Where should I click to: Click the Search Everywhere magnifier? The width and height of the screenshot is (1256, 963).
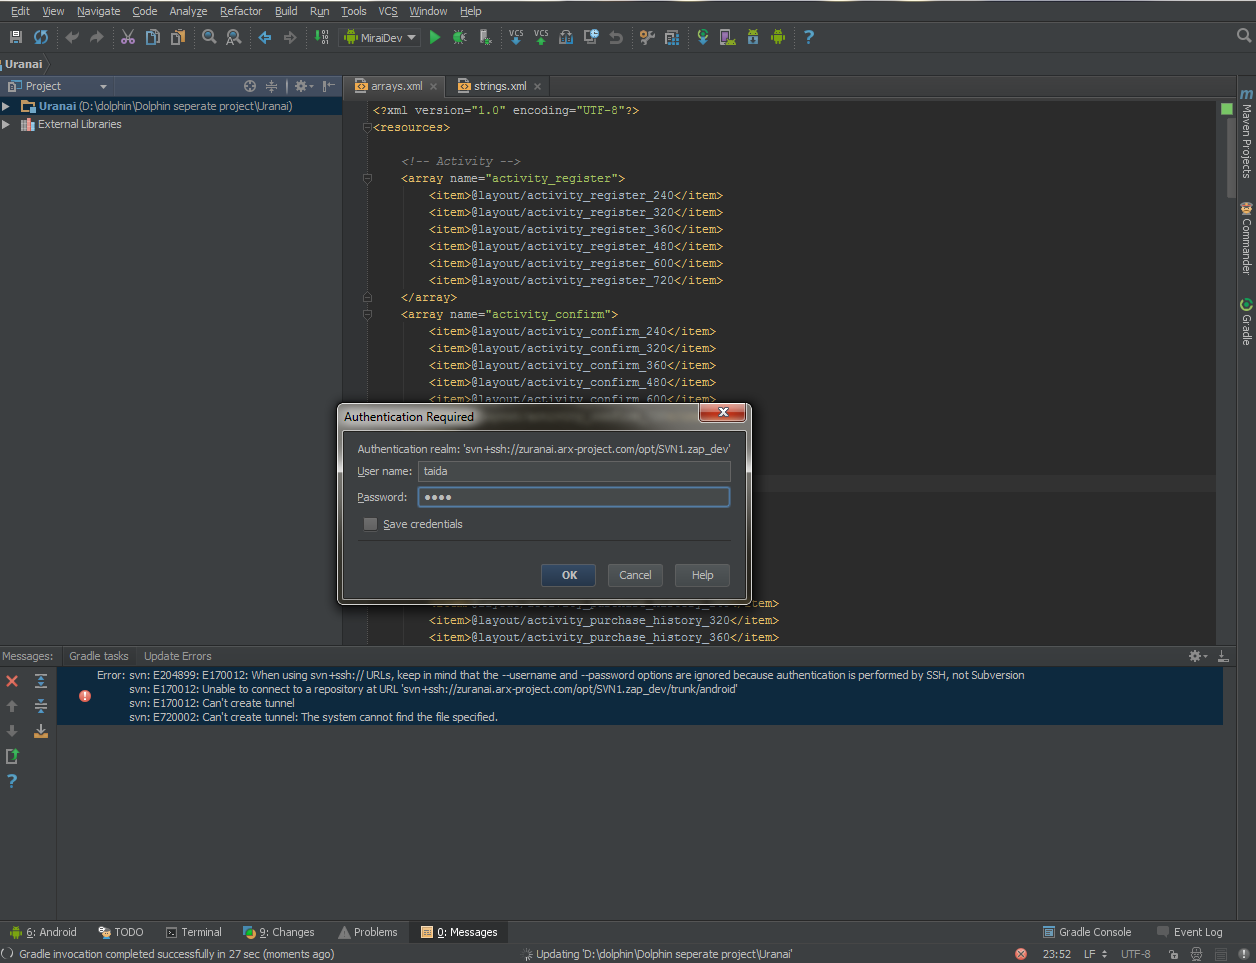1244,35
